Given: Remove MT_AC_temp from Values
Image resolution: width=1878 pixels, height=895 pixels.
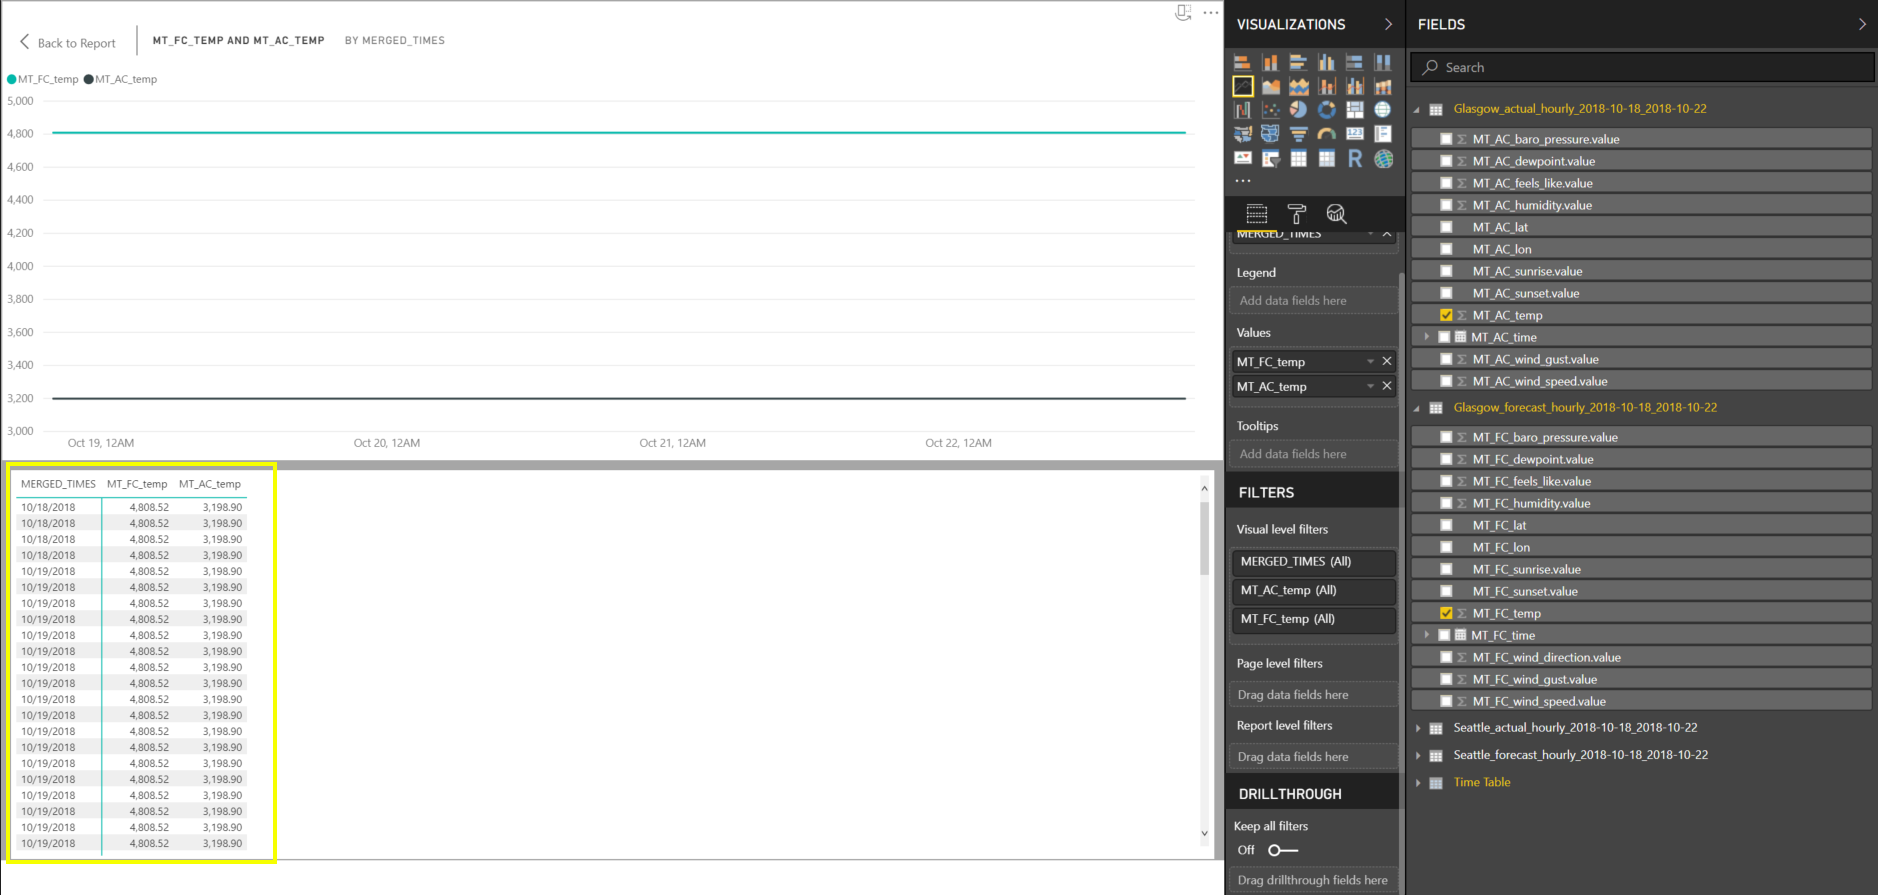Looking at the screenshot, I should coord(1387,386).
